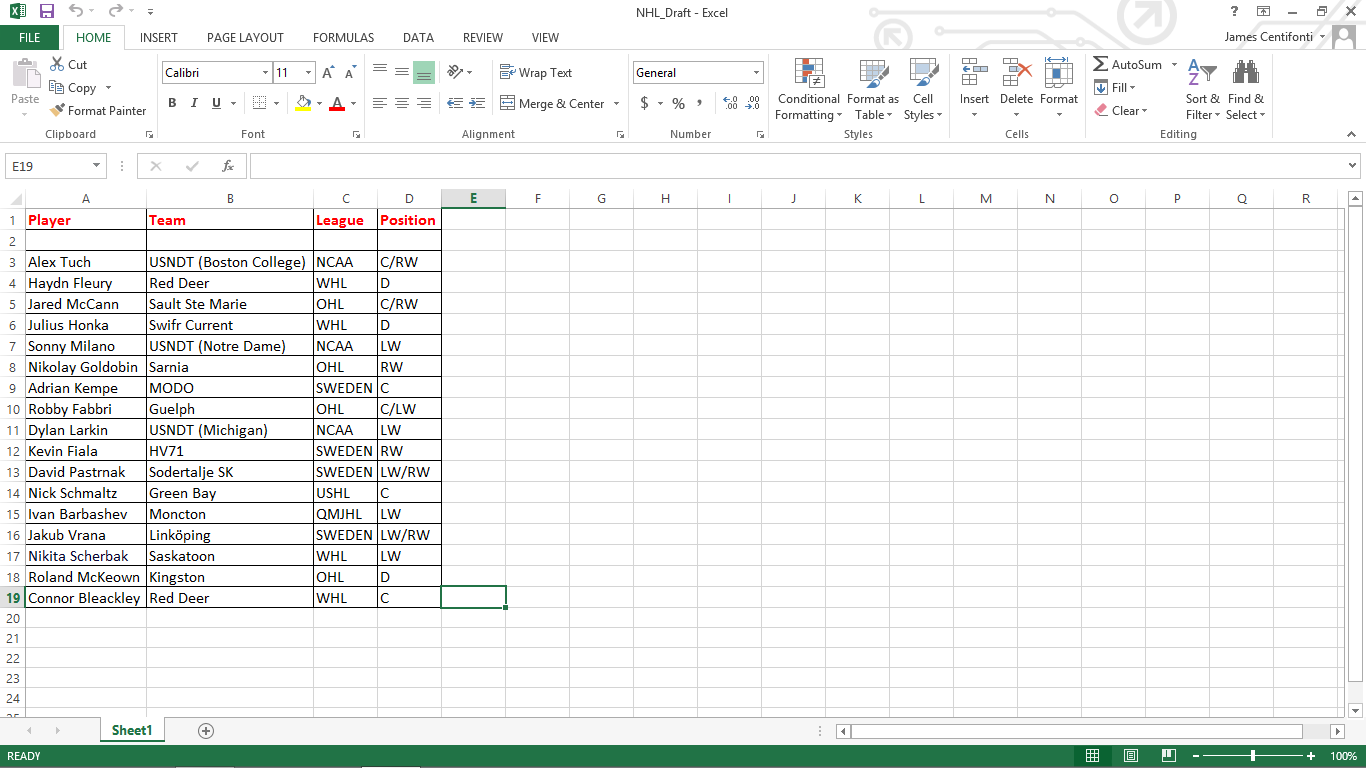The width and height of the screenshot is (1366, 768).
Task: Switch to the INSERT ribbon tab
Action: (159, 38)
